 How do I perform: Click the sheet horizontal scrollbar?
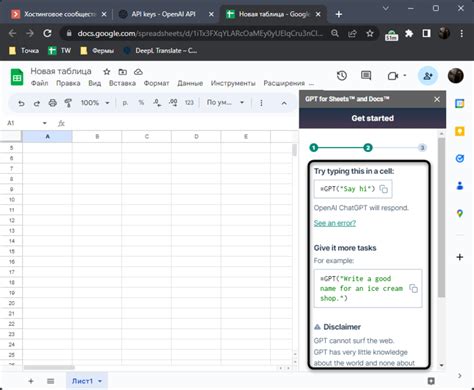pyautogui.click(x=49, y=368)
